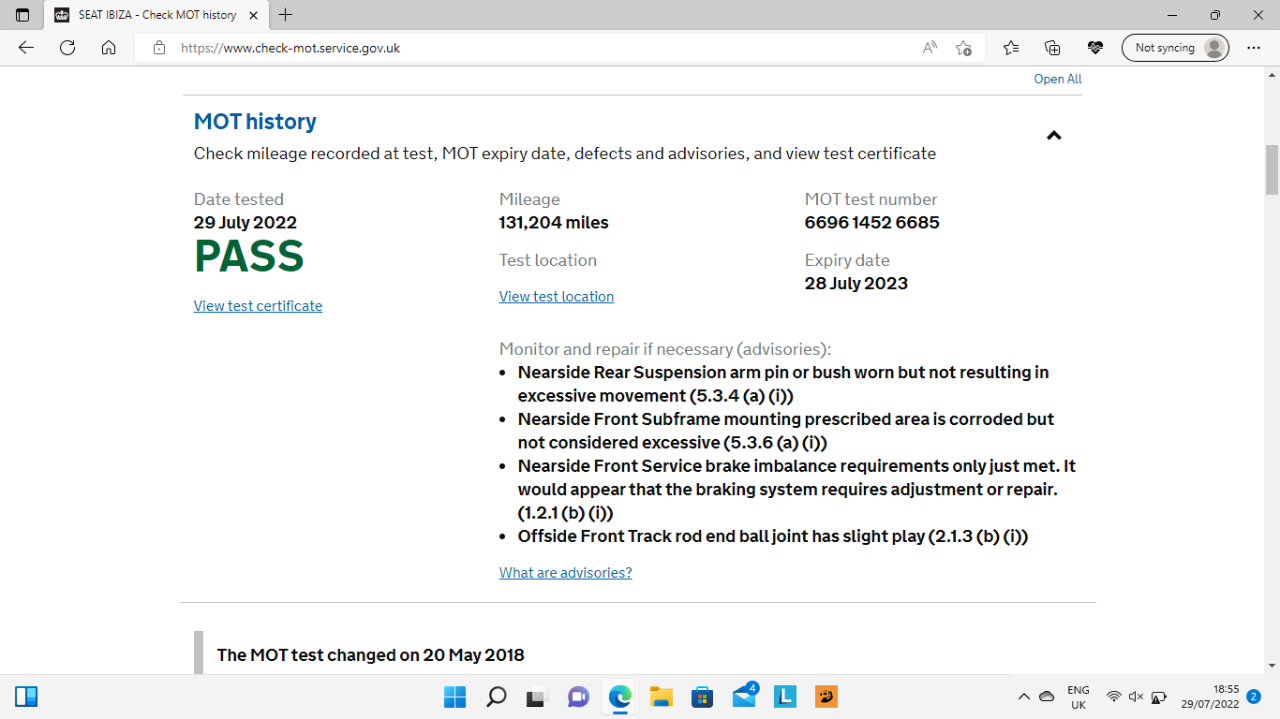Open the Wi-Fi network tray icon
Screen dimensions: 1280x719
pos(1114,697)
